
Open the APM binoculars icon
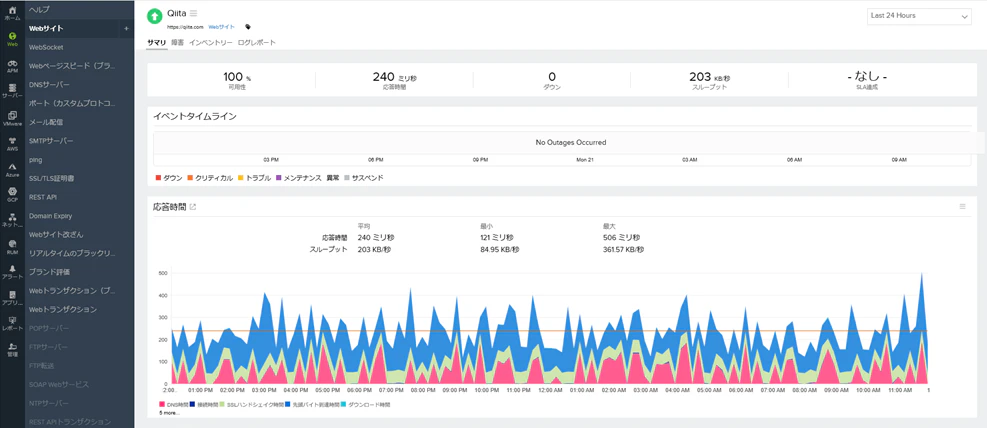13,64
